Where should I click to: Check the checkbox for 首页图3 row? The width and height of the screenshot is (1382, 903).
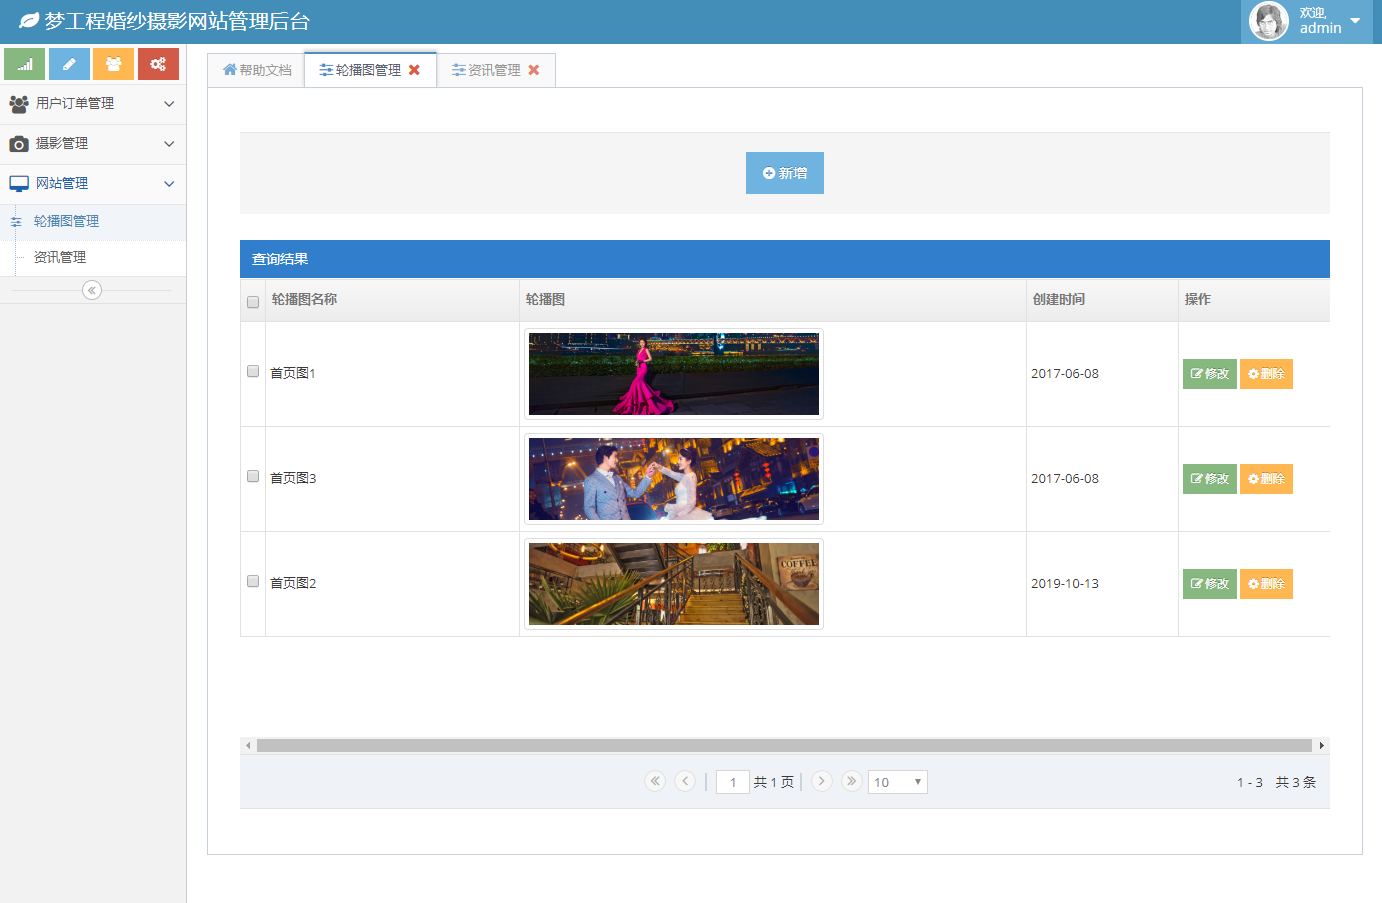pos(252,476)
